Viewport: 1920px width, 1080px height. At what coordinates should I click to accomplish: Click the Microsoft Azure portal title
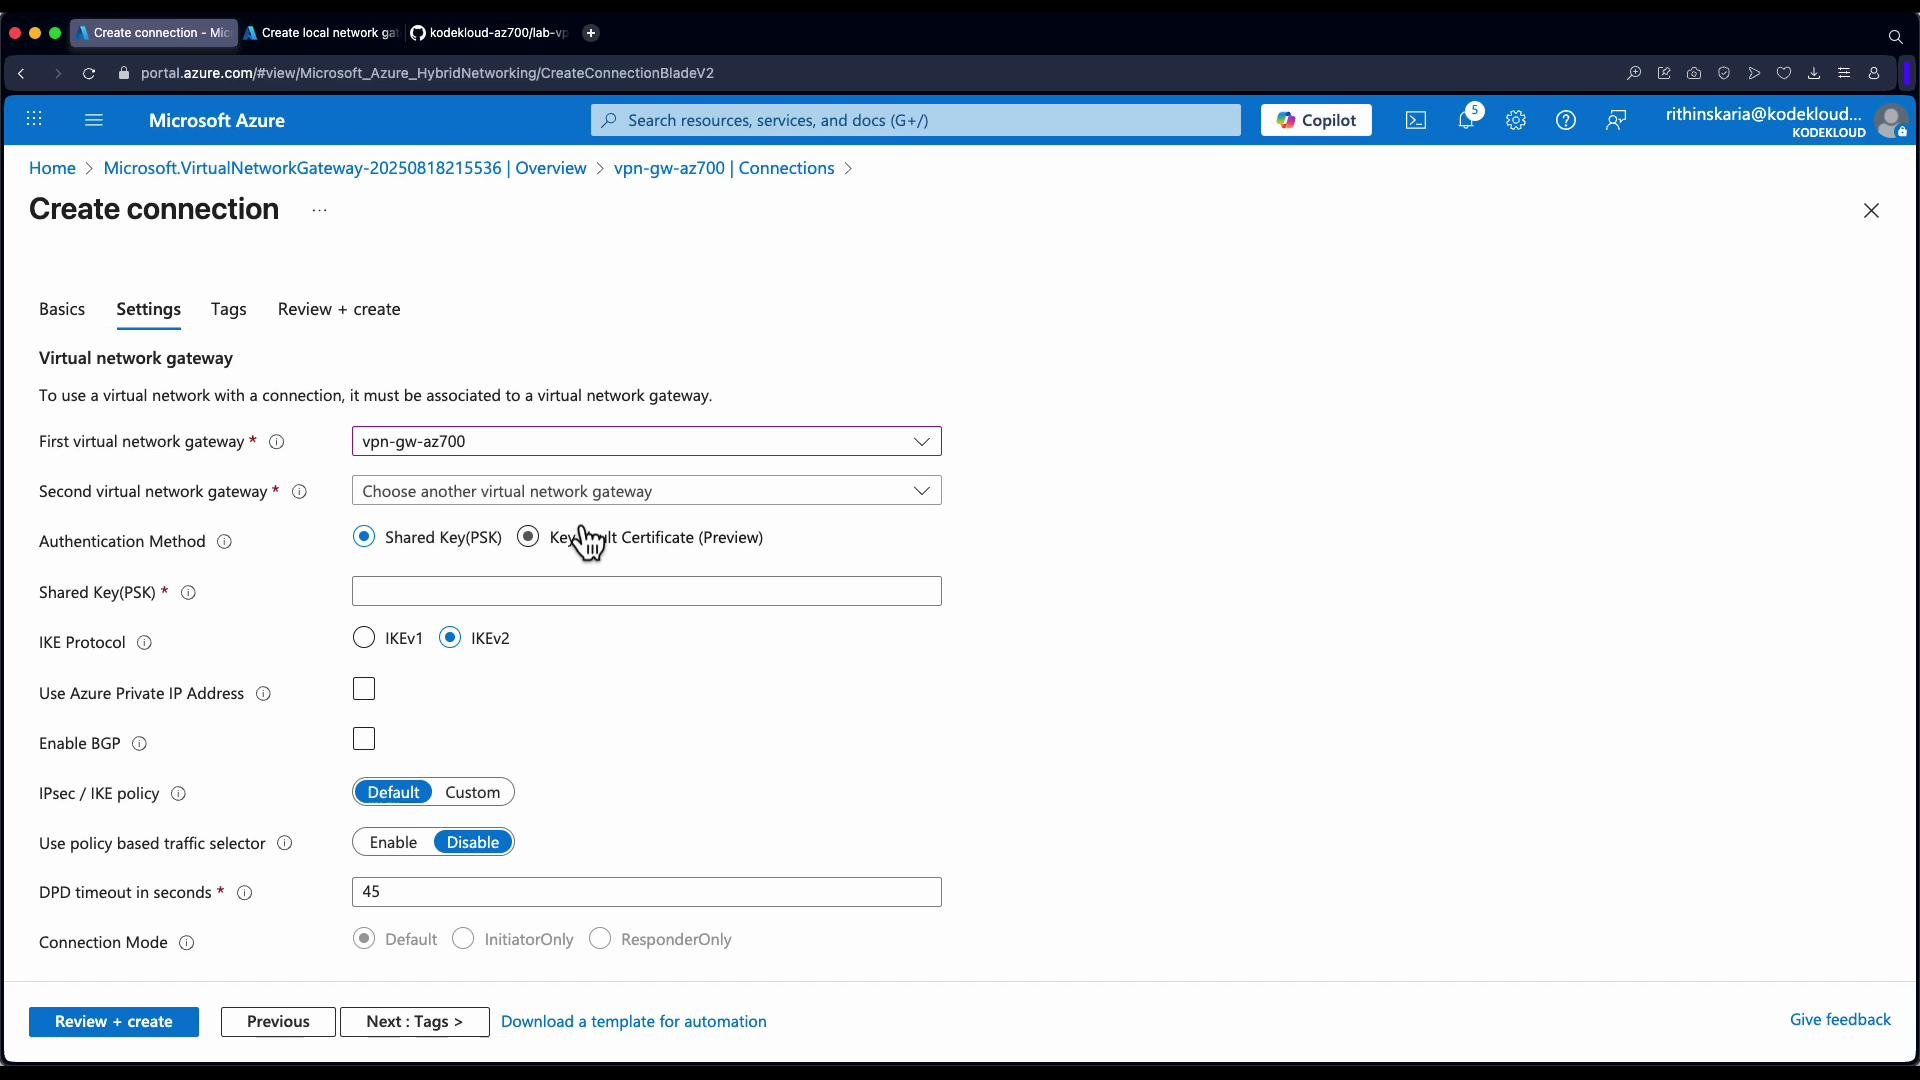[217, 120]
